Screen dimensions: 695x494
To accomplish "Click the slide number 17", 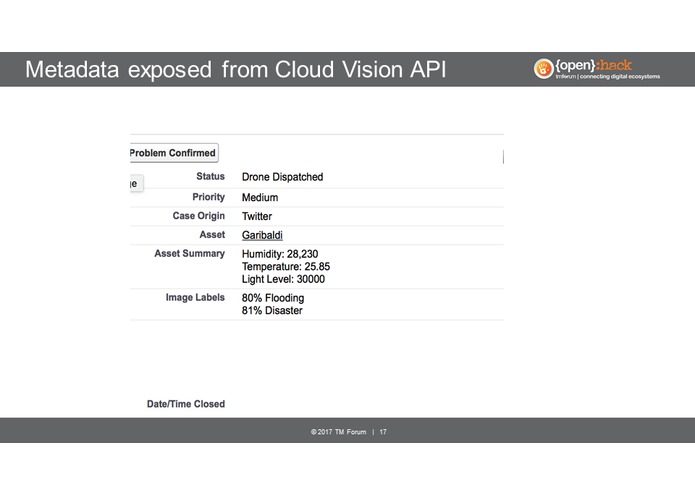I will pyautogui.click(x=383, y=432).
